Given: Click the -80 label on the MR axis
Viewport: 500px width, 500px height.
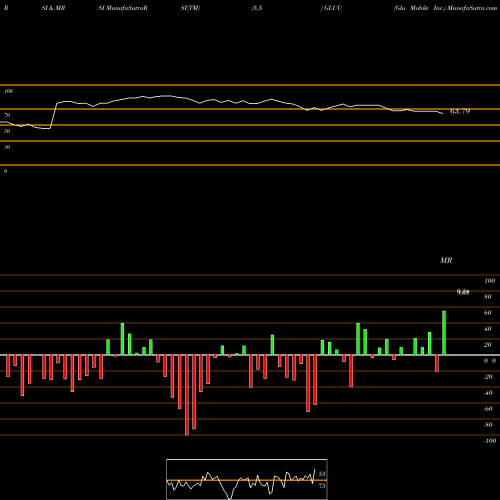Looking at the screenshot, I should tap(488, 425).
